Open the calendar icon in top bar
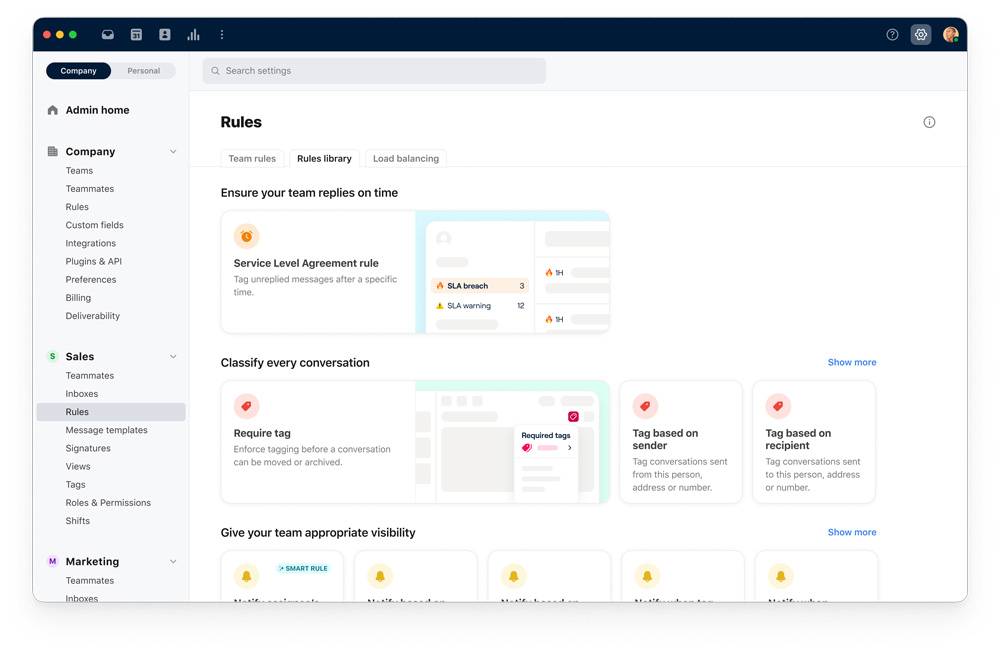The width and height of the screenshot is (1000, 650). coord(136,34)
